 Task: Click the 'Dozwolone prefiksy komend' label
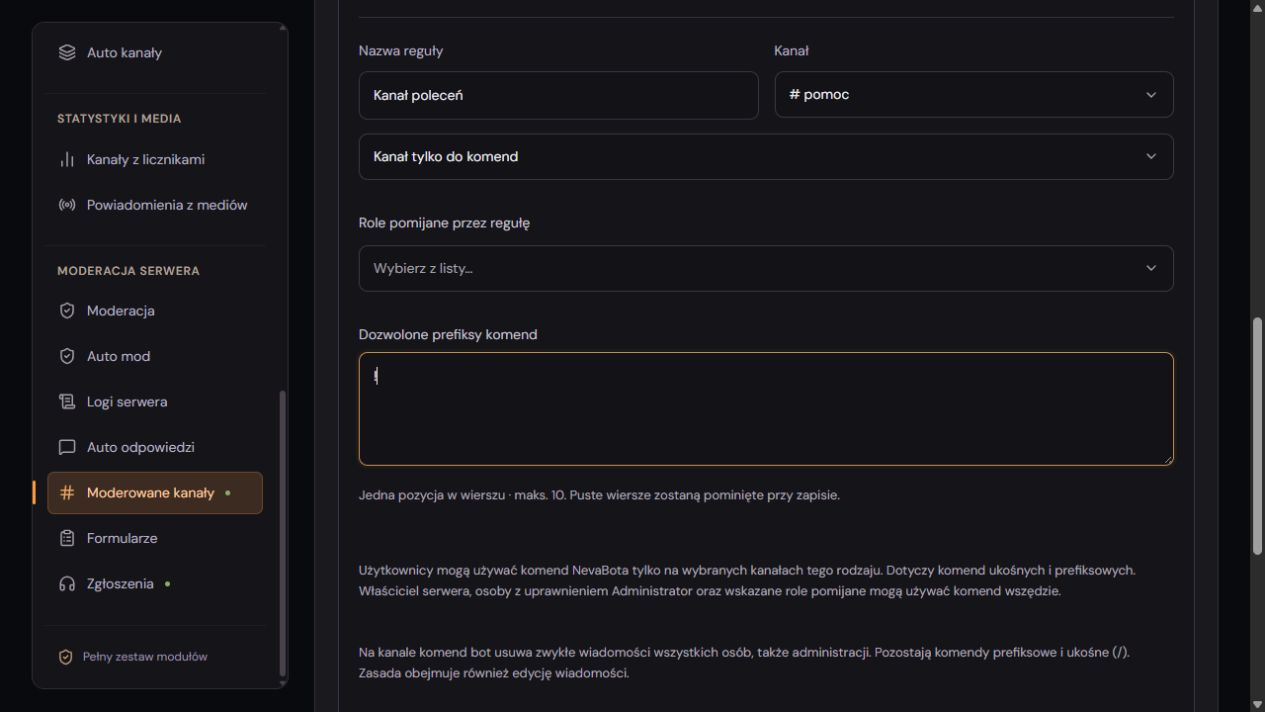tap(448, 335)
